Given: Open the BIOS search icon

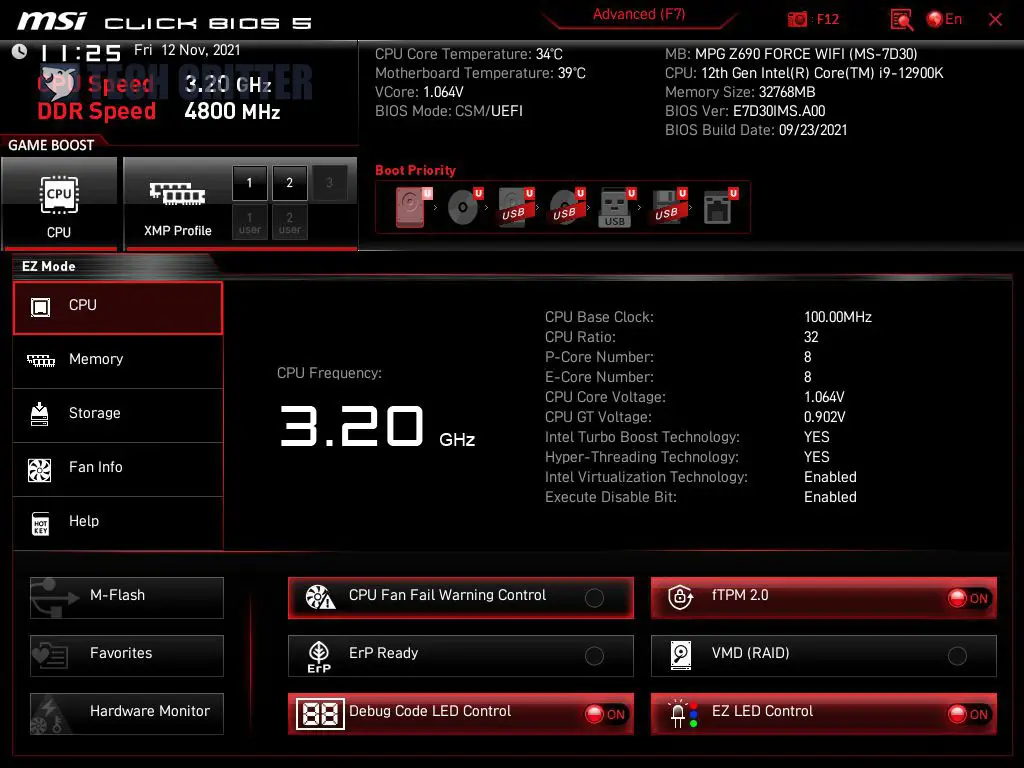Looking at the screenshot, I should (x=901, y=20).
